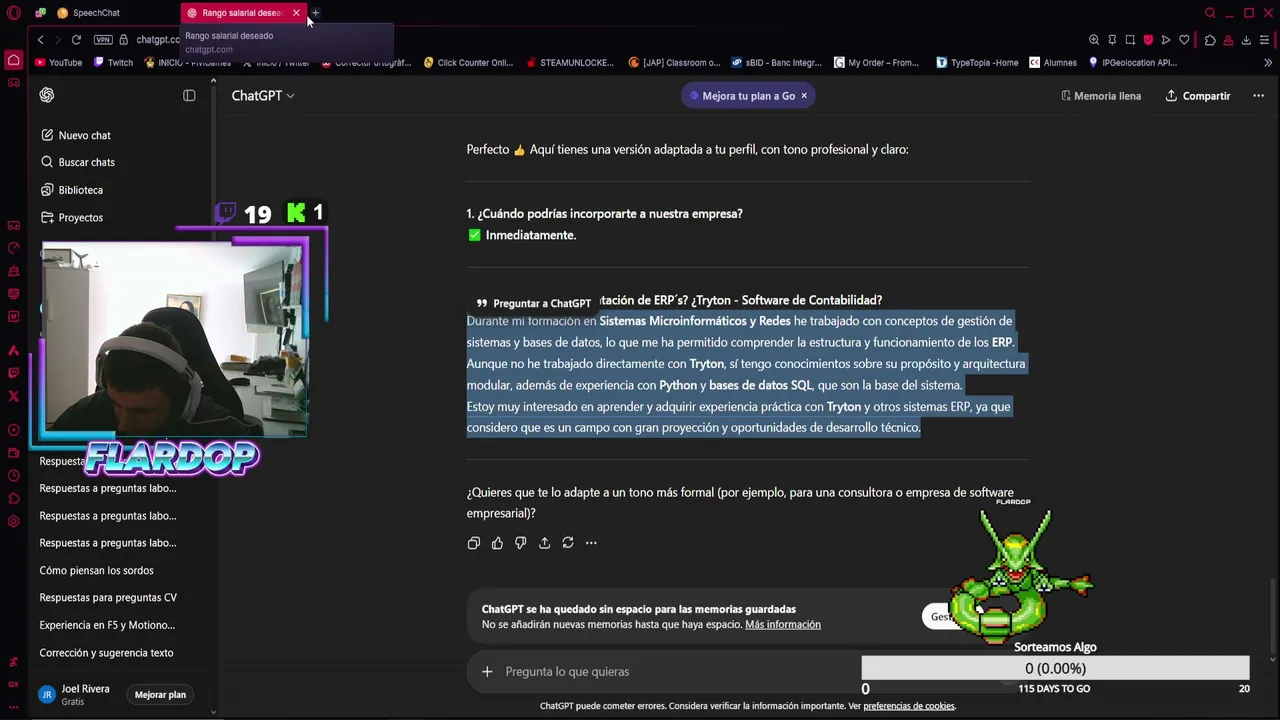Viewport: 1280px width, 720px height.
Task: Open IPGeolocation API bookmark
Action: coord(1133,62)
